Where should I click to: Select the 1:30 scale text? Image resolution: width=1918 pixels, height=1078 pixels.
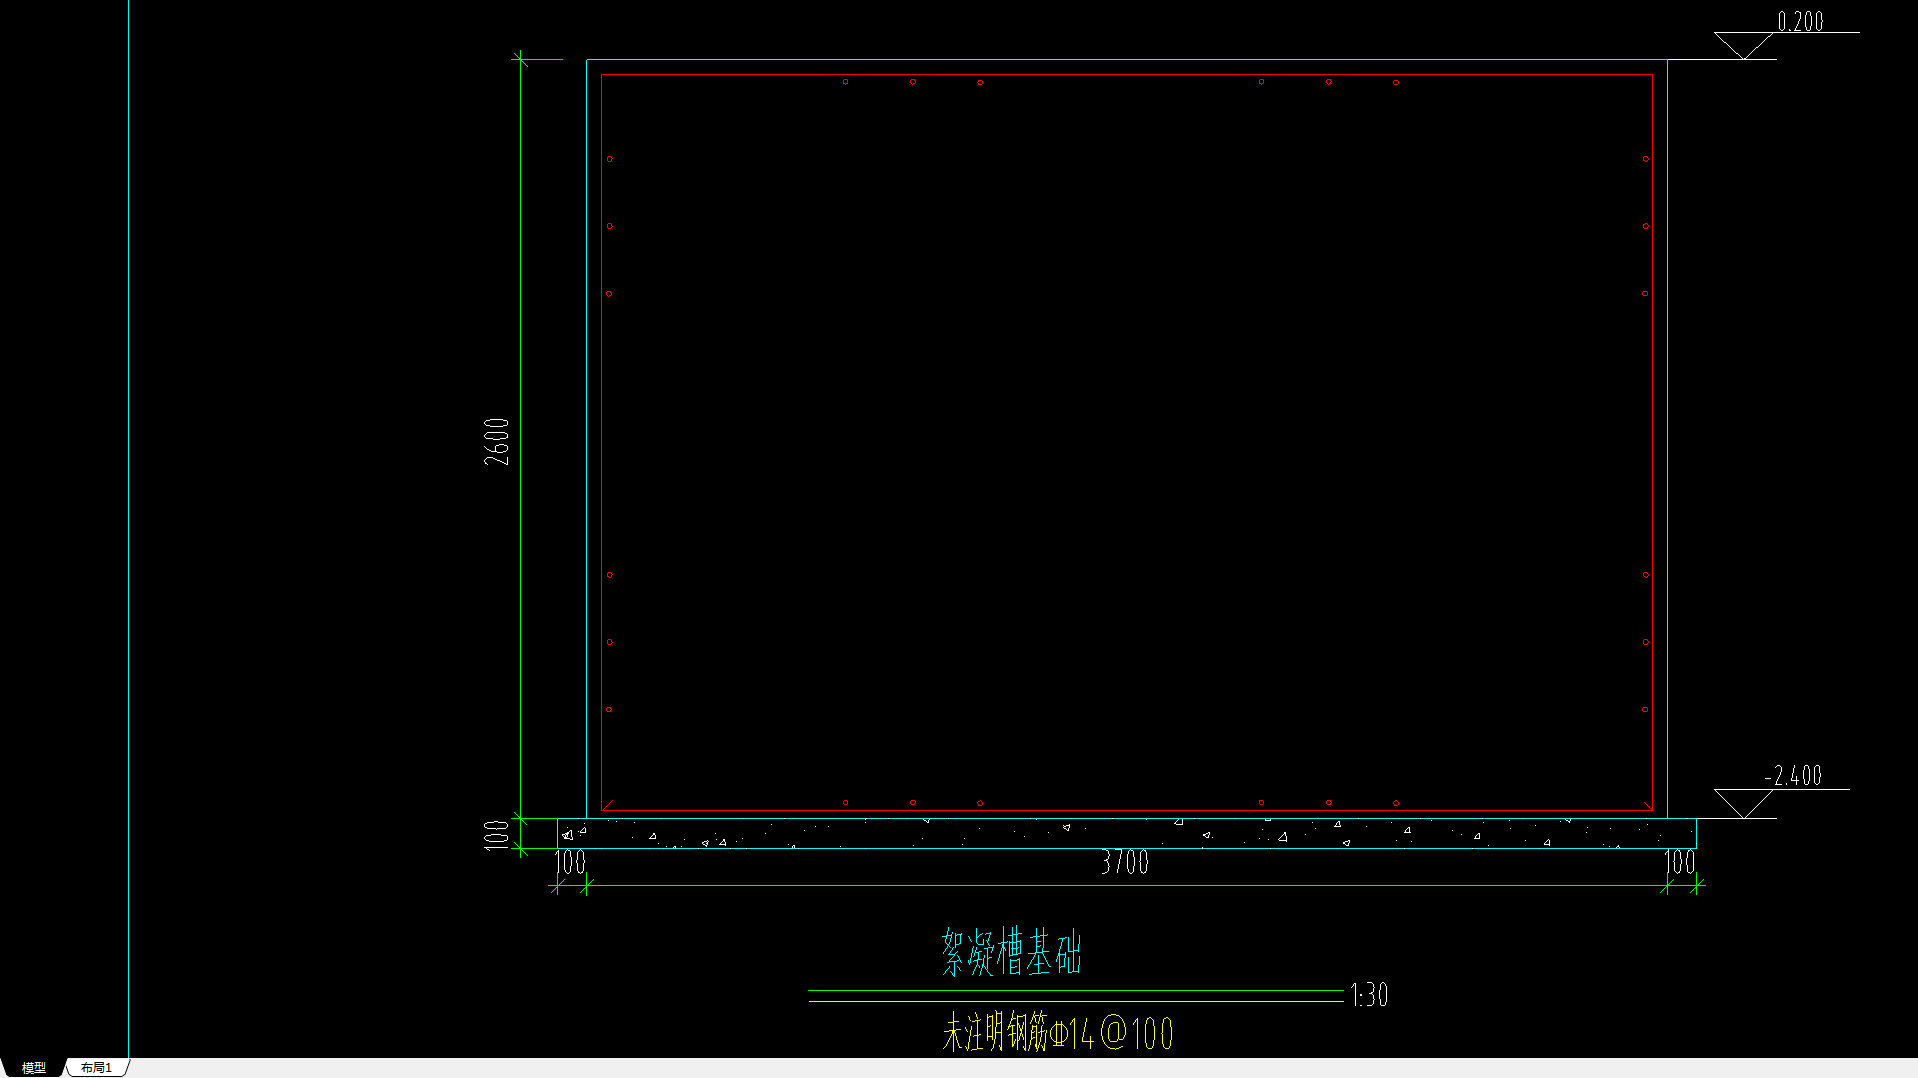point(1369,995)
